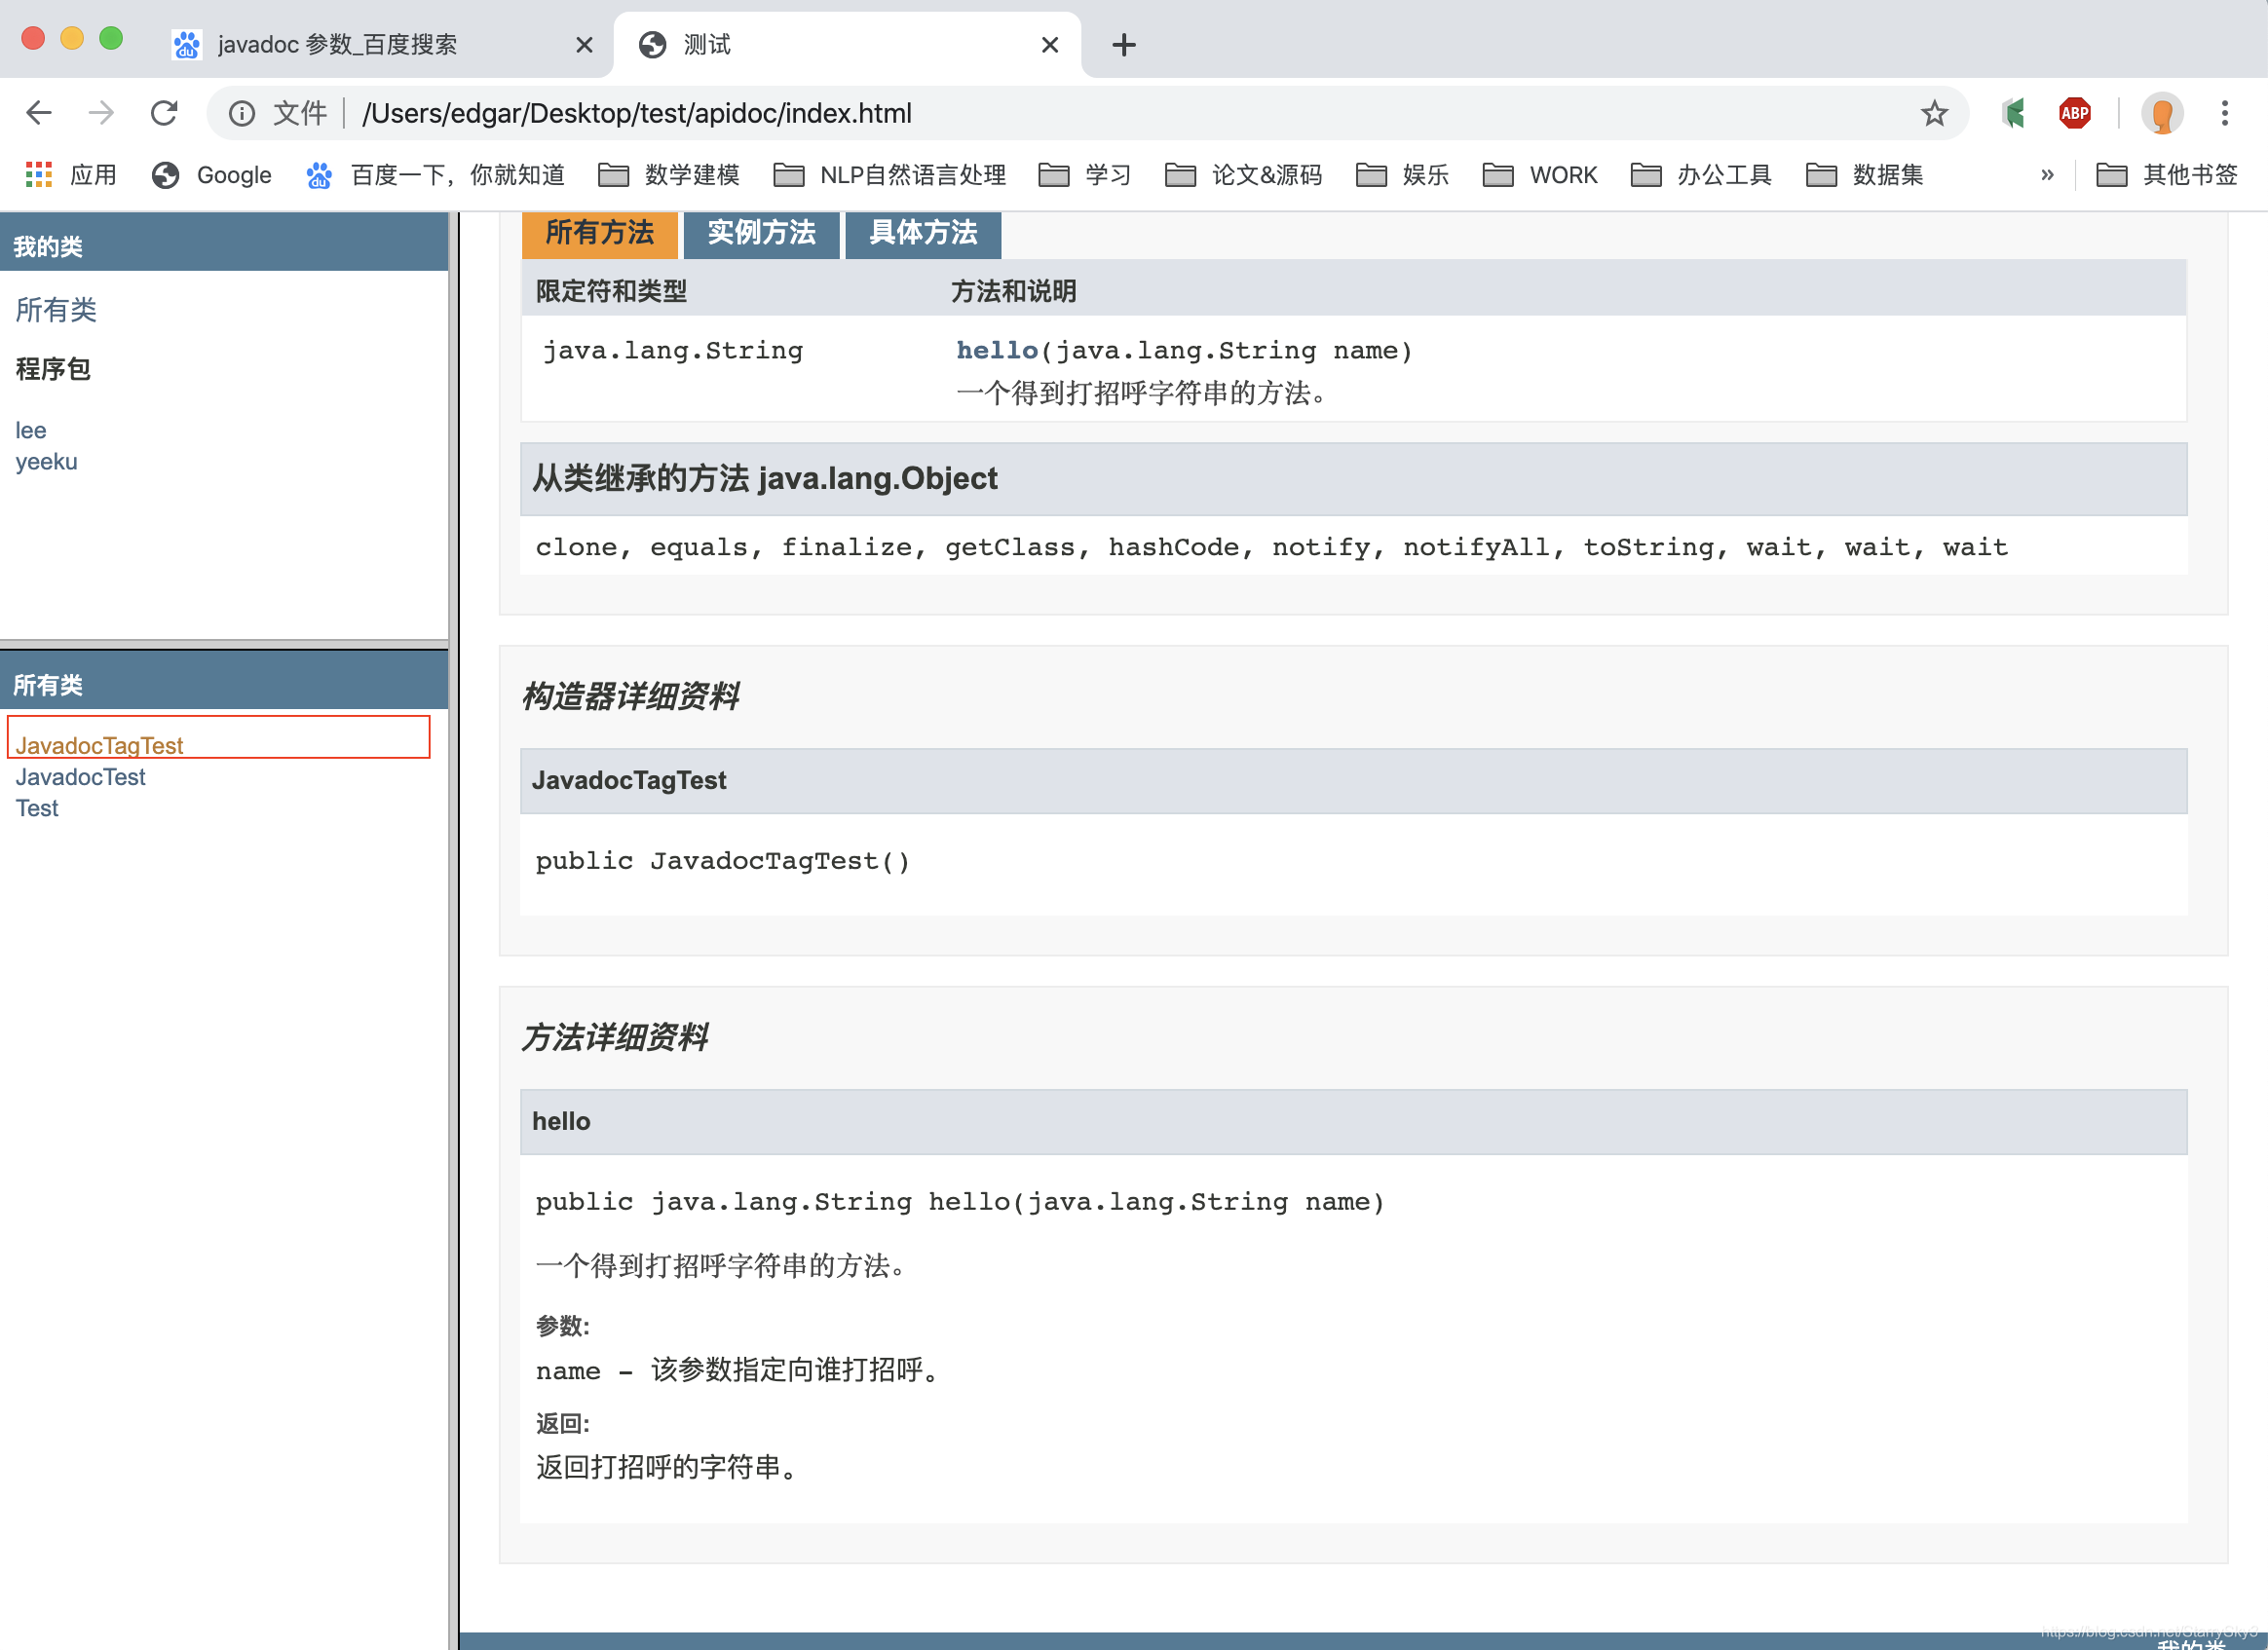Click the site info icon in address bar
2268x1650 pixels.
click(x=241, y=113)
